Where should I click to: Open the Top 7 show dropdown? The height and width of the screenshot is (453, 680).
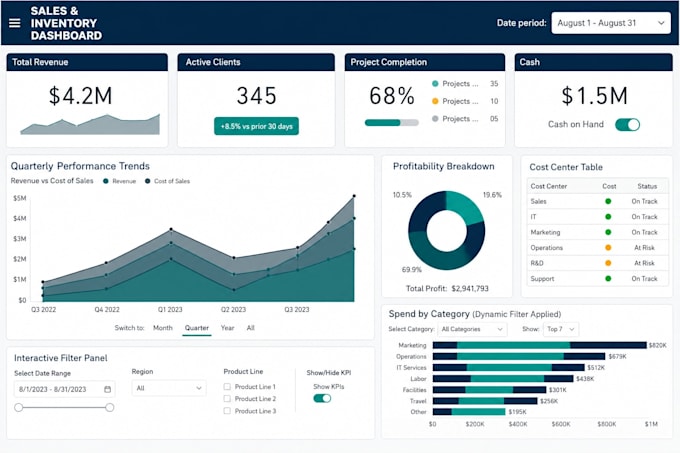(x=561, y=329)
